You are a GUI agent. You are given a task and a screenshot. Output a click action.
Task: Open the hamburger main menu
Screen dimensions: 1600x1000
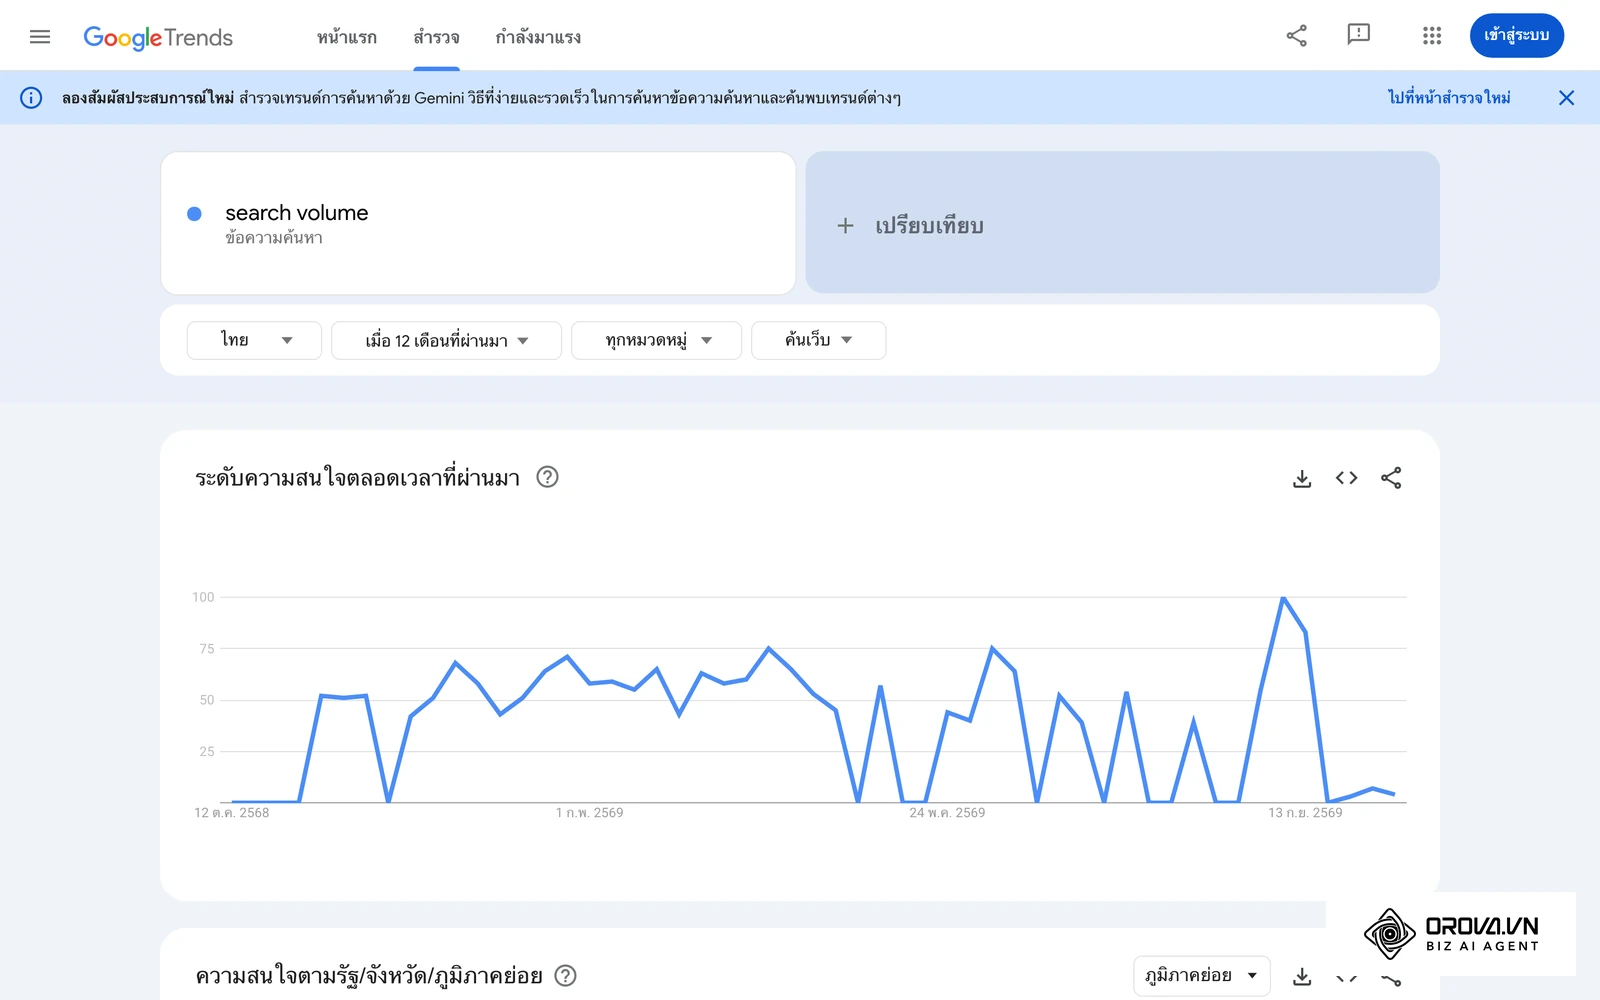(x=40, y=37)
